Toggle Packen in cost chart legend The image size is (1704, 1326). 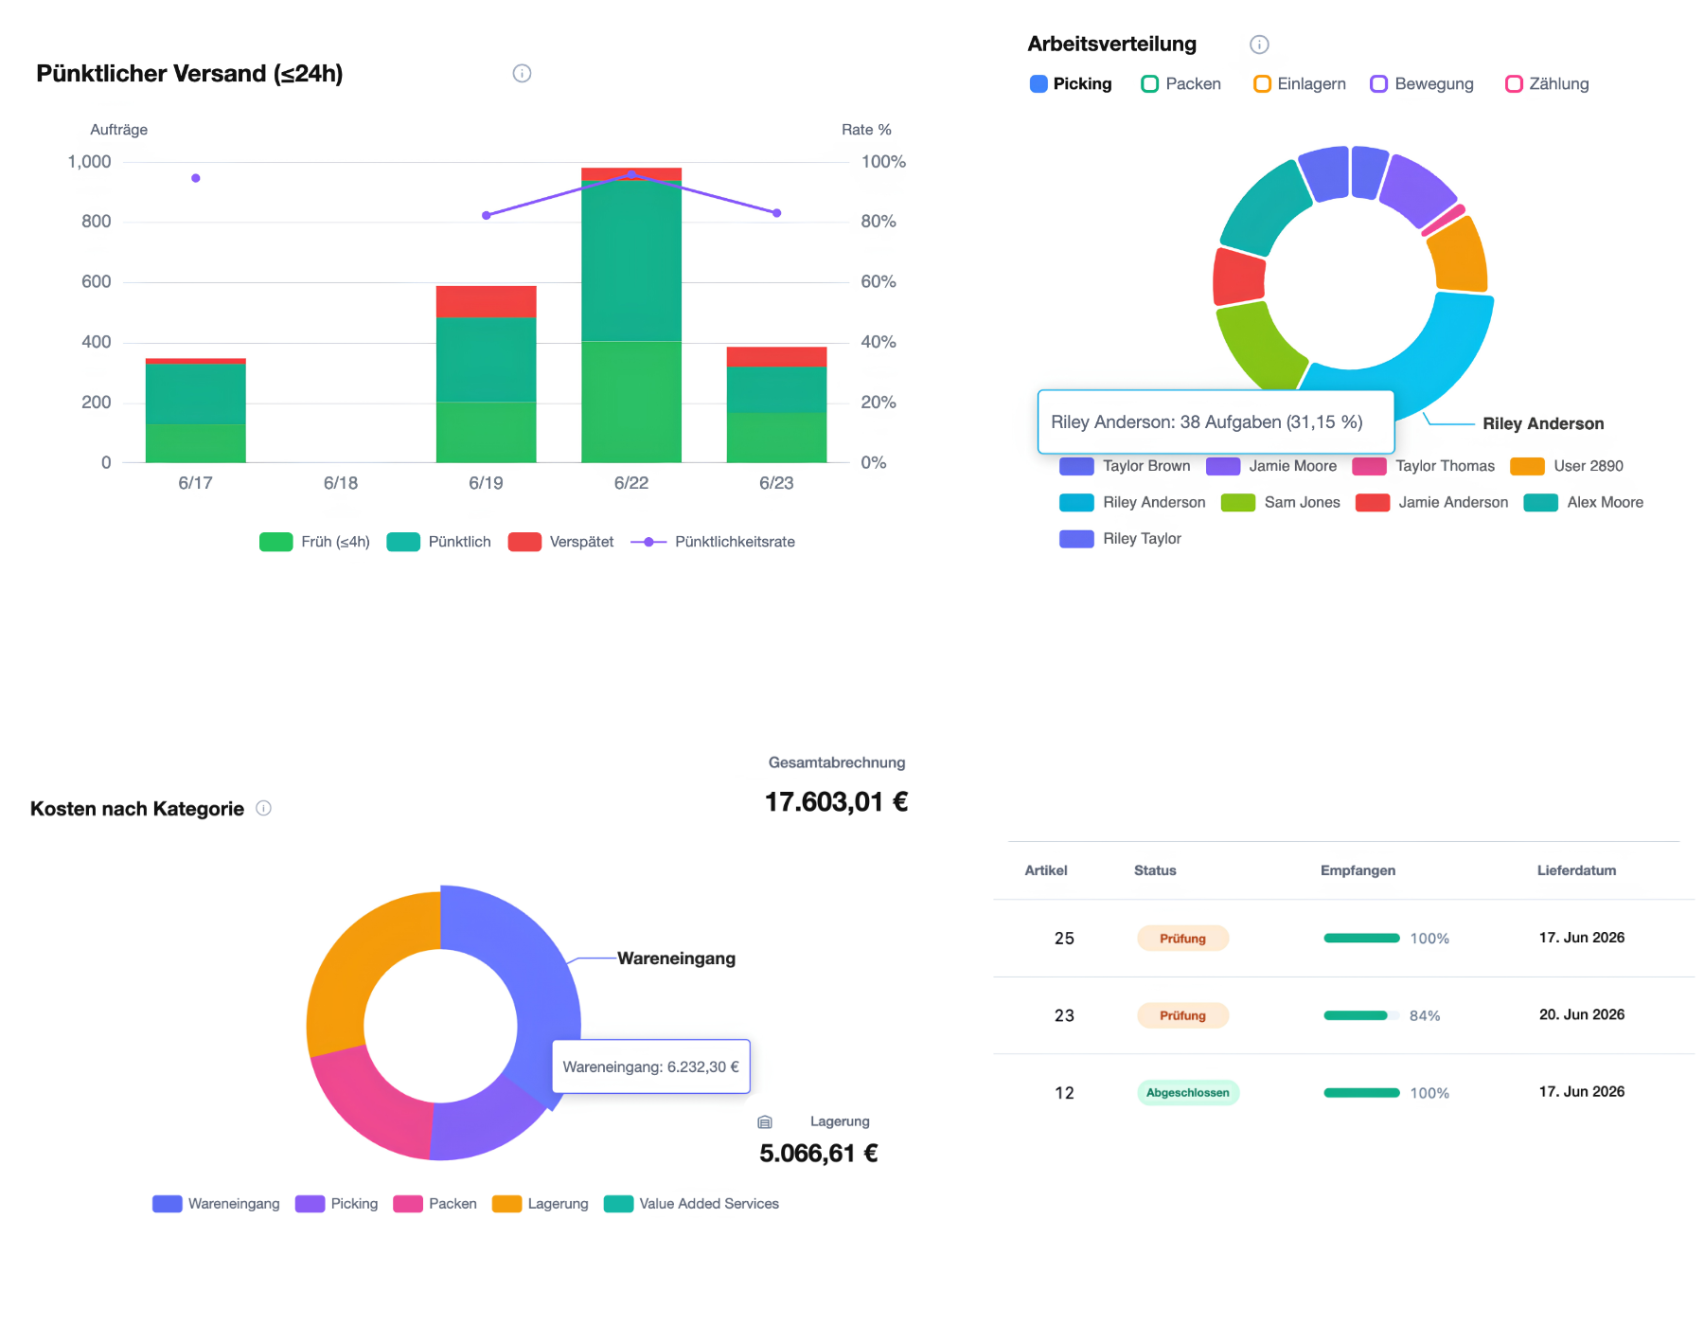tap(435, 1204)
